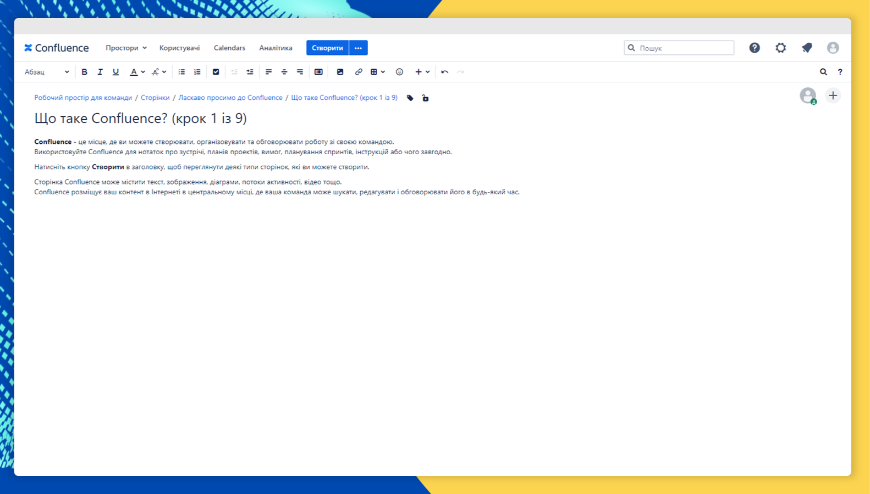This screenshot has height=494, width=870.
Task: Open the paragraph style dropdown Абзац
Action: tap(47, 72)
